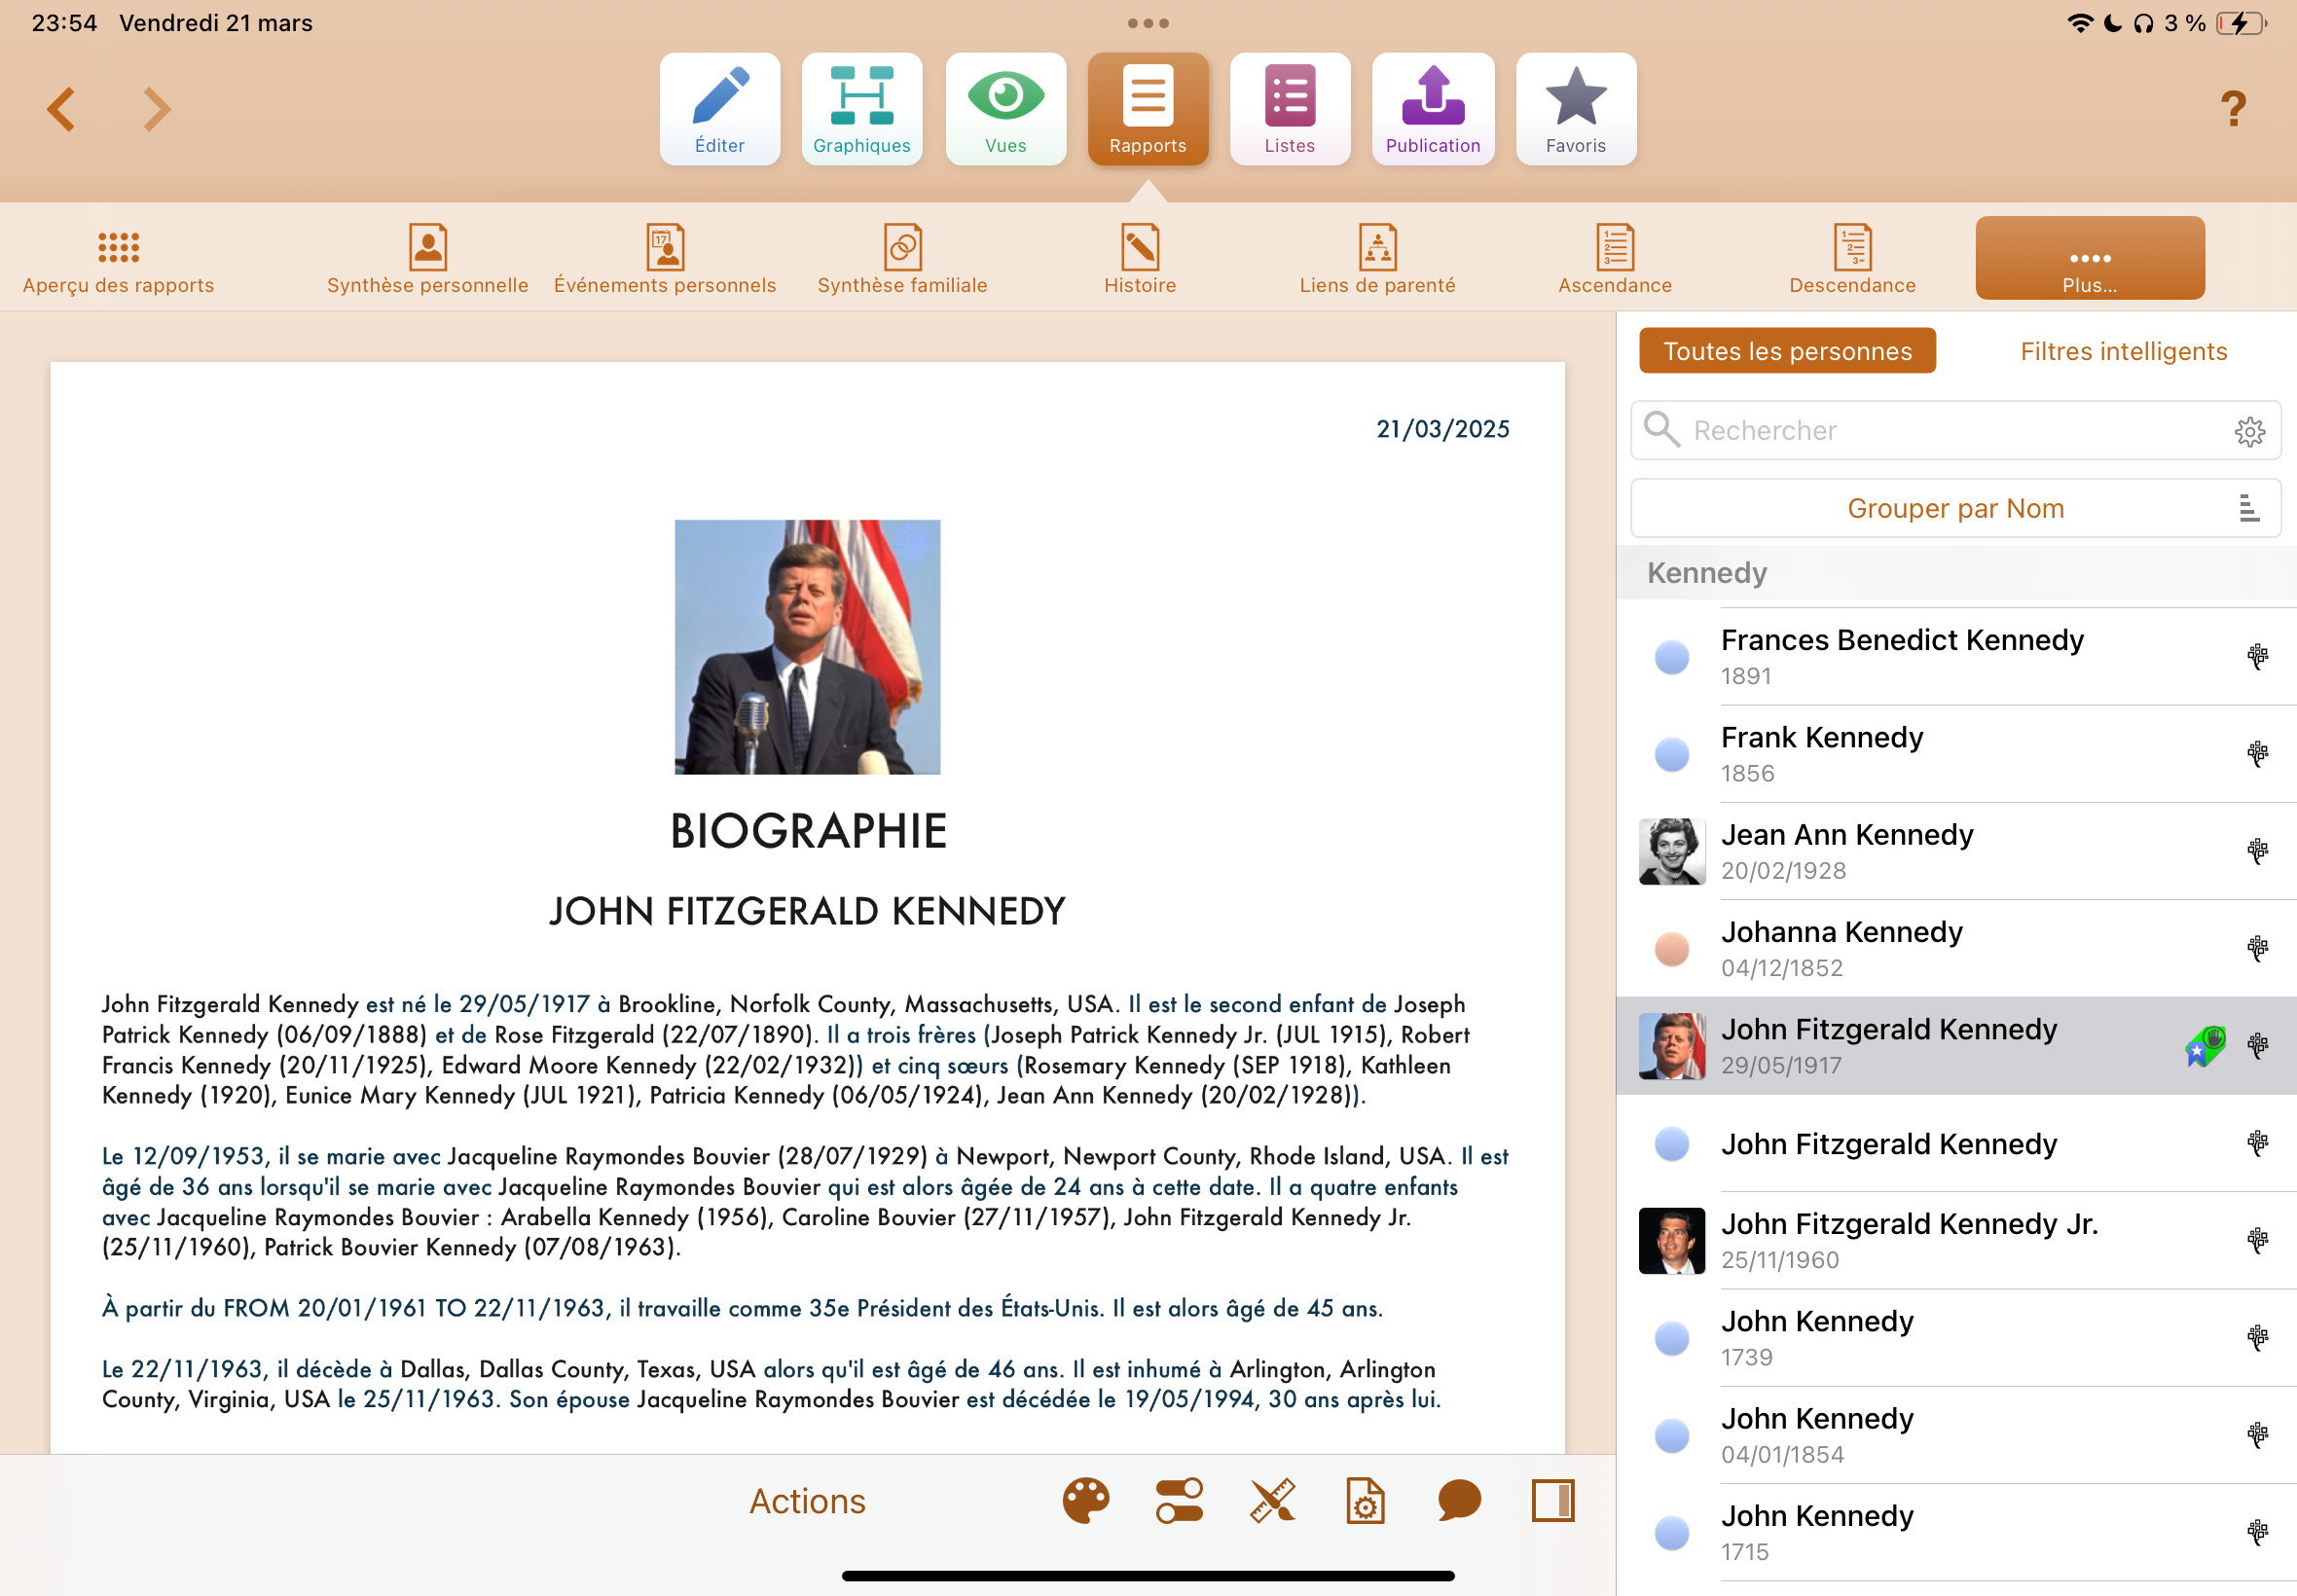Select John Fitzgerald Kennedy Jr. row
2297x1596 pixels.
pyautogui.click(x=1955, y=1240)
